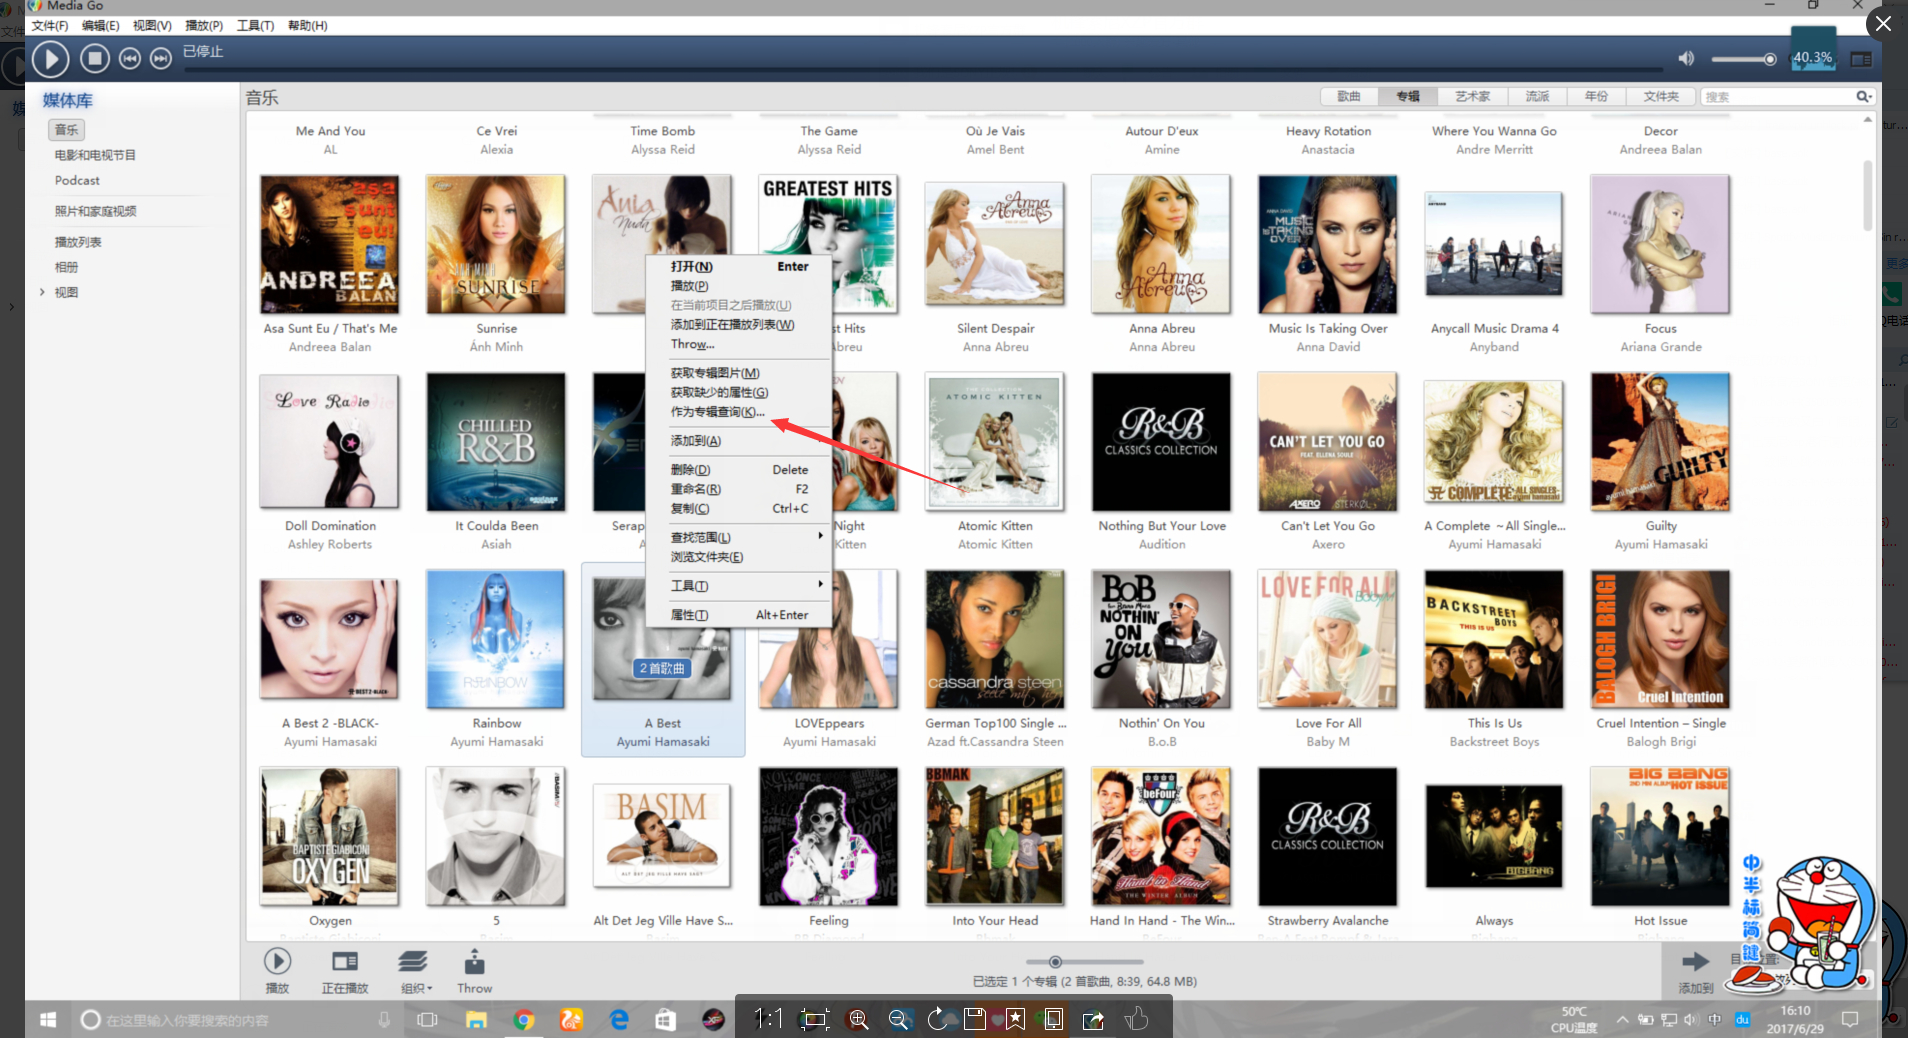Open Microsoft Edge from the taskbar
Viewport: 1908px width, 1038px height.
pyautogui.click(x=619, y=1020)
